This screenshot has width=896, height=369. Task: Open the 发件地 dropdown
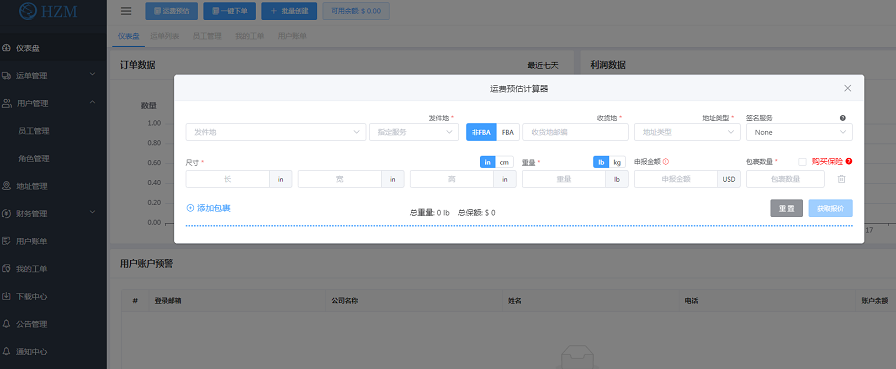275,132
